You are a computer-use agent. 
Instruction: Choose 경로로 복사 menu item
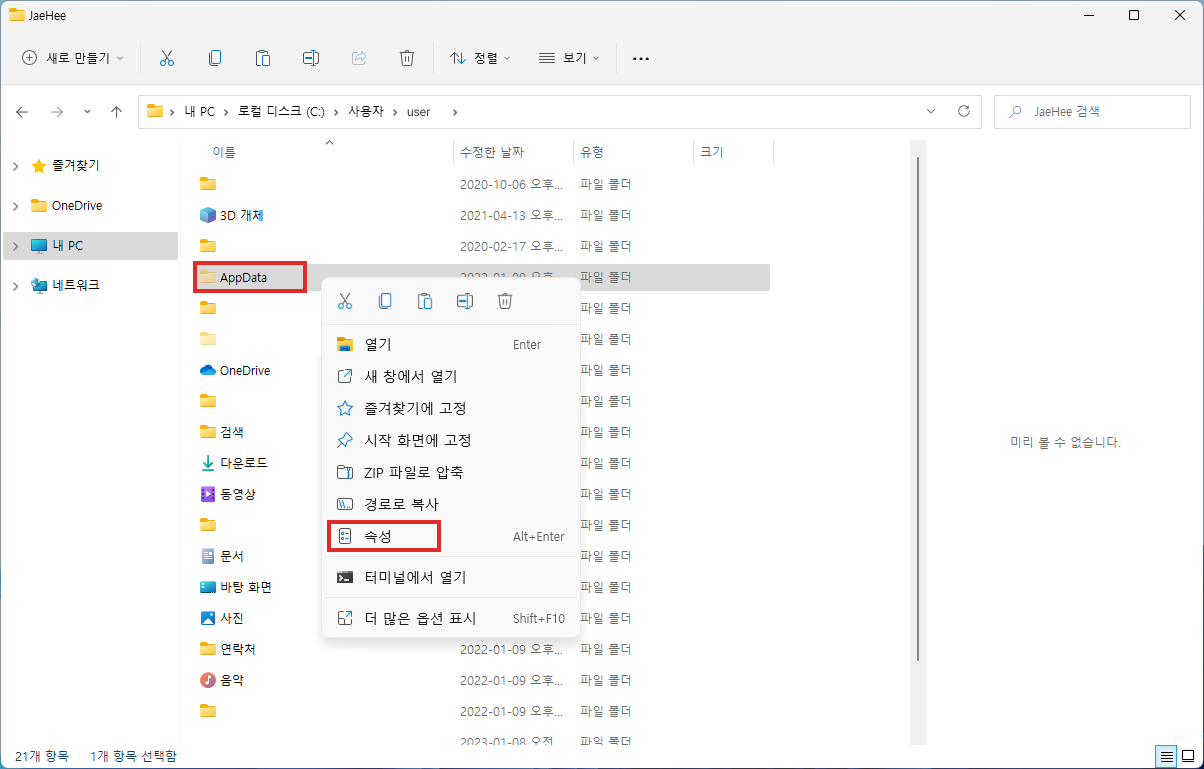click(451, 504)
